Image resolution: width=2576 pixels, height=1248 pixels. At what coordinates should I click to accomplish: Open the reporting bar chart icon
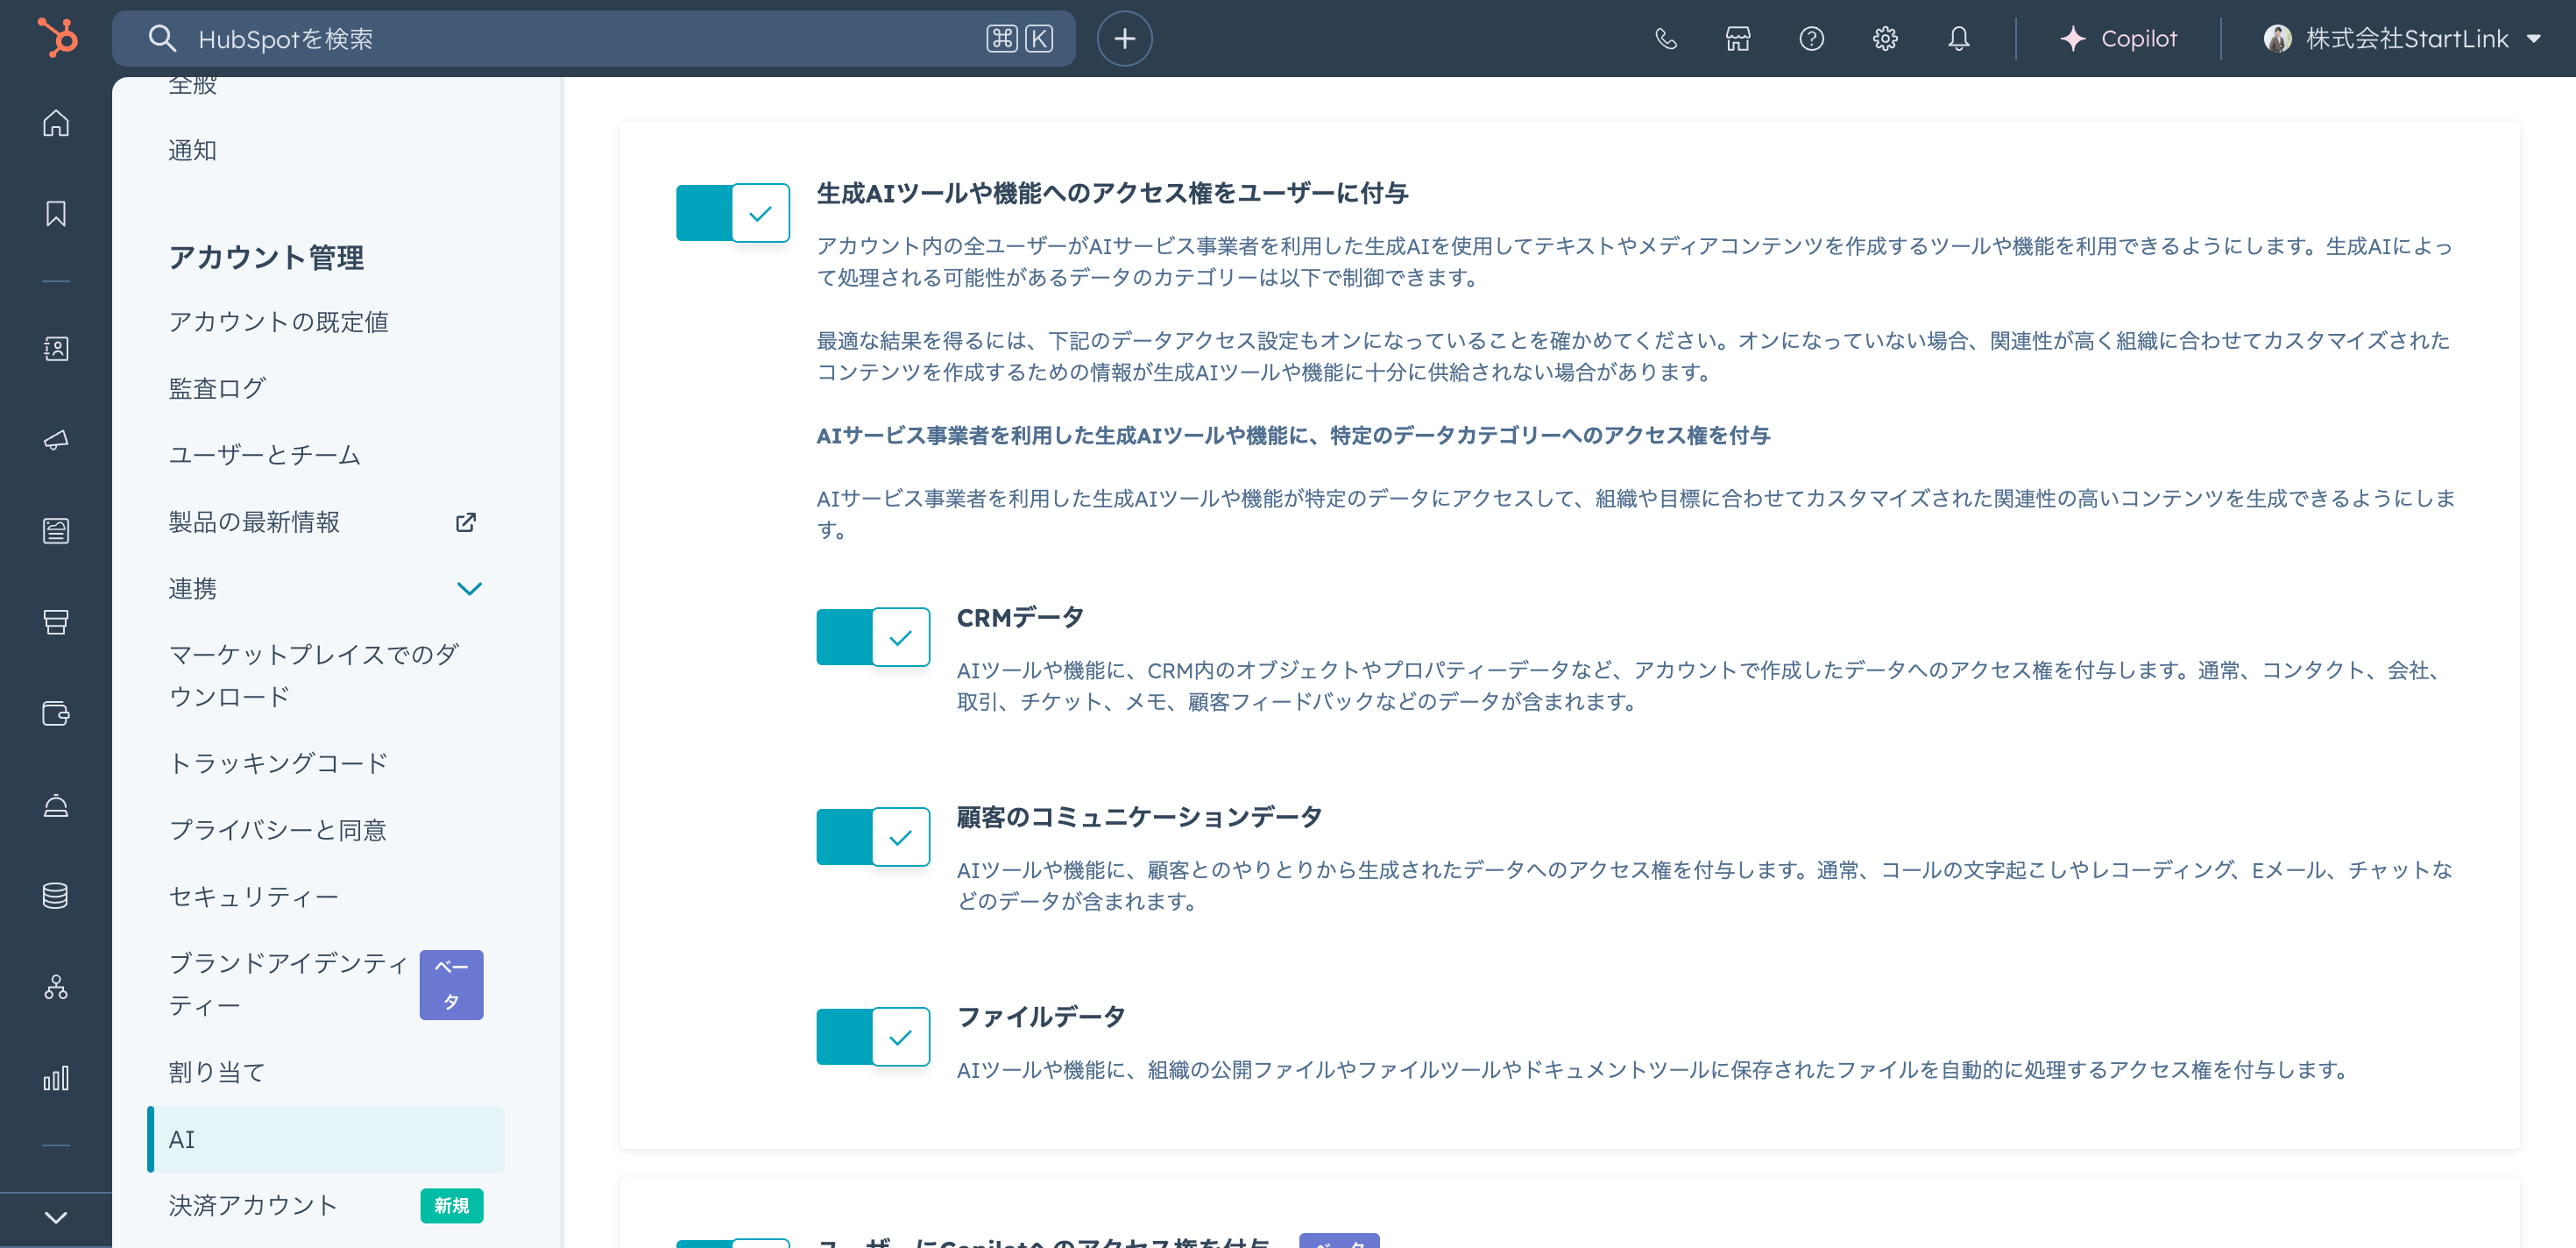click(x=56, y=1078)
